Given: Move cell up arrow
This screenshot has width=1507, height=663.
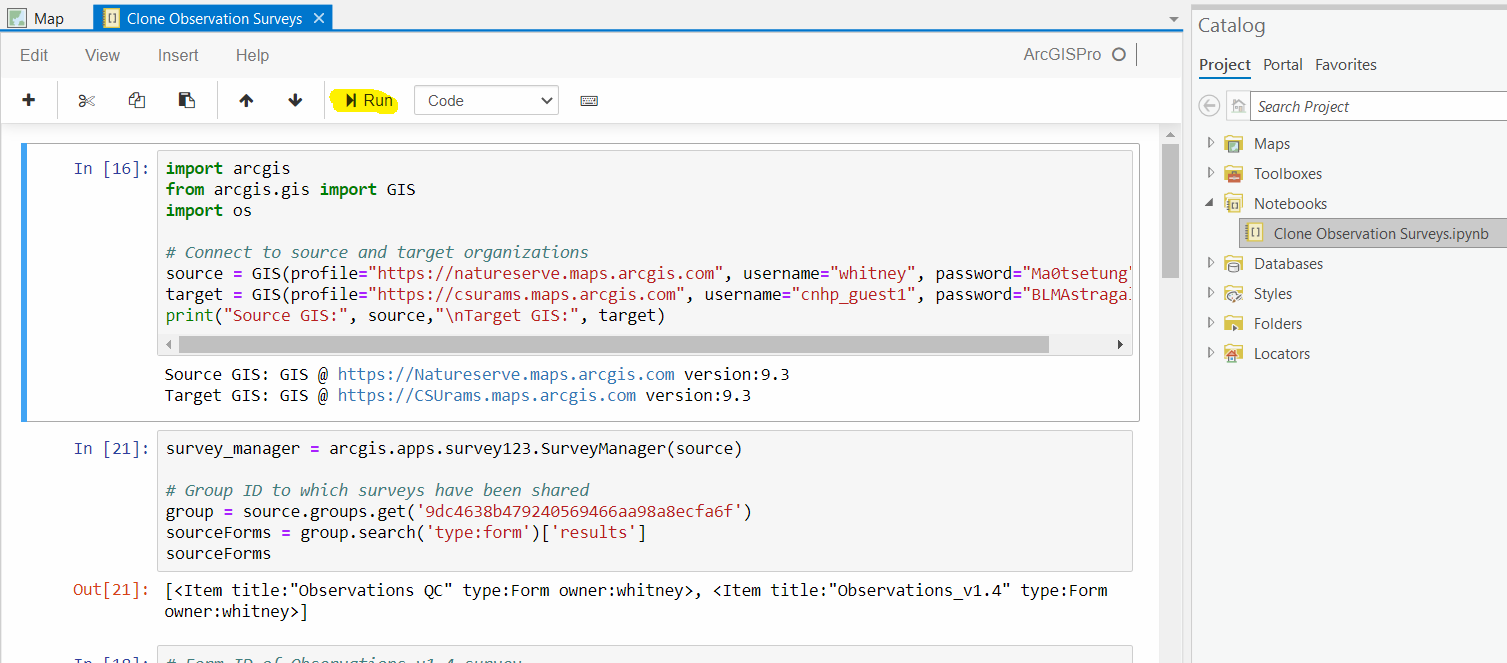Looking at the screenshot, I should pos(246,100).
